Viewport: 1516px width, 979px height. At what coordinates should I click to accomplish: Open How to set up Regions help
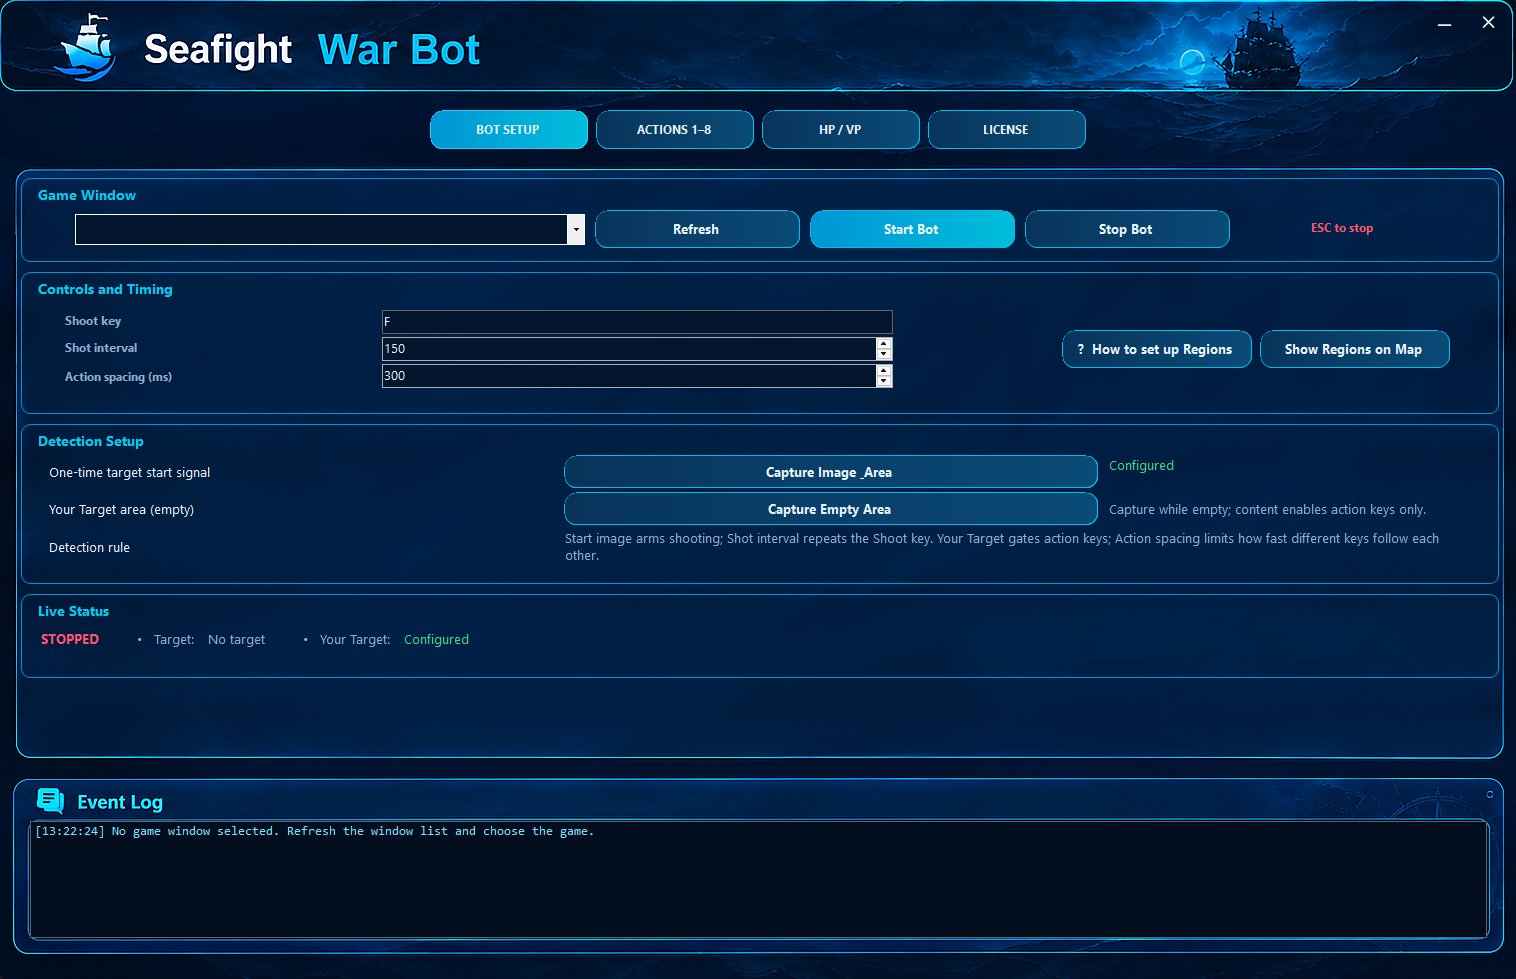pos(1156,349)
